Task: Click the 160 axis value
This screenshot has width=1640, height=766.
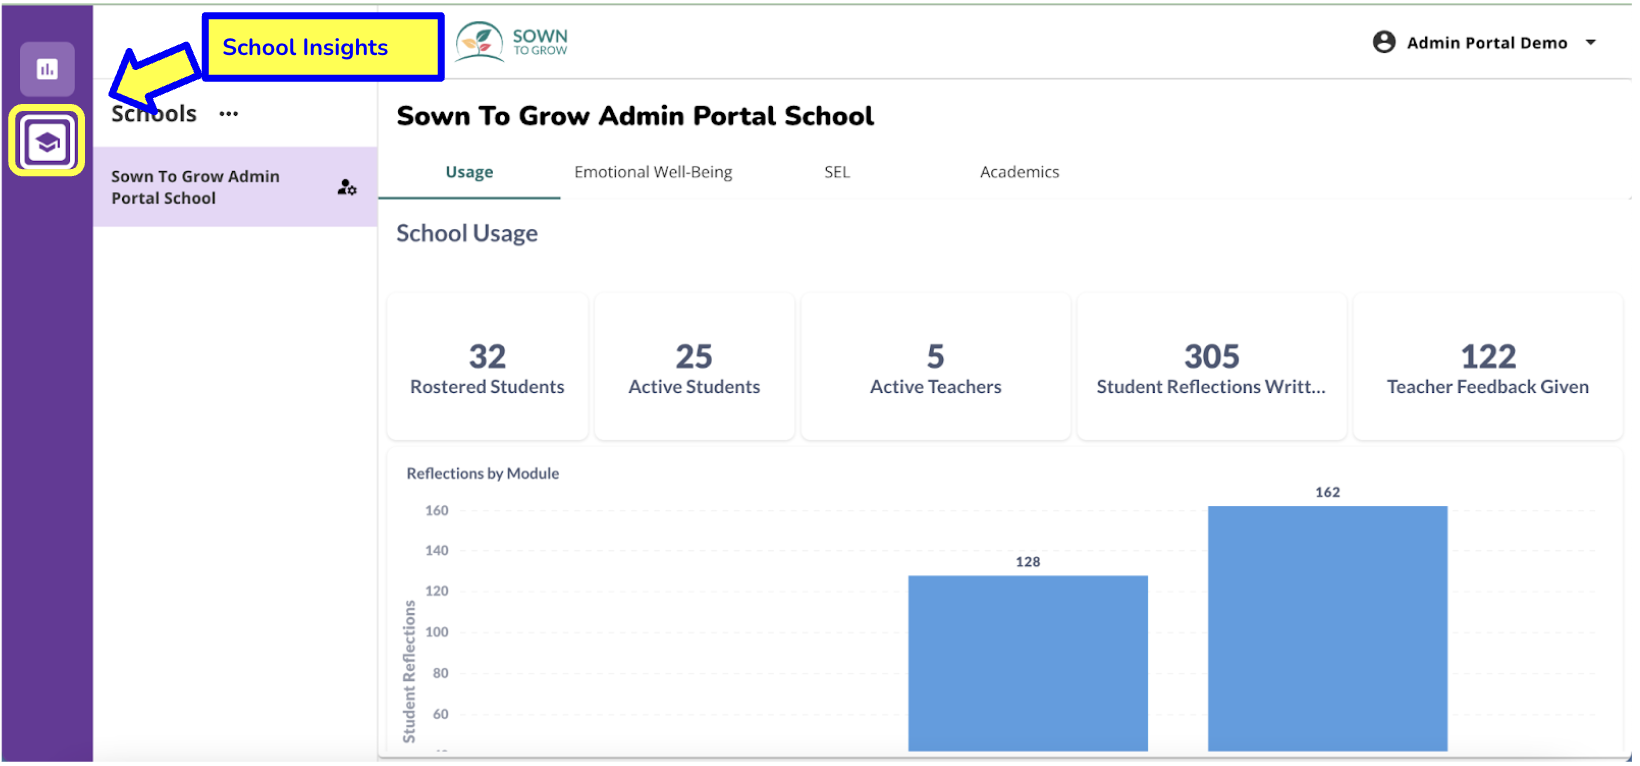Action: 437,511
